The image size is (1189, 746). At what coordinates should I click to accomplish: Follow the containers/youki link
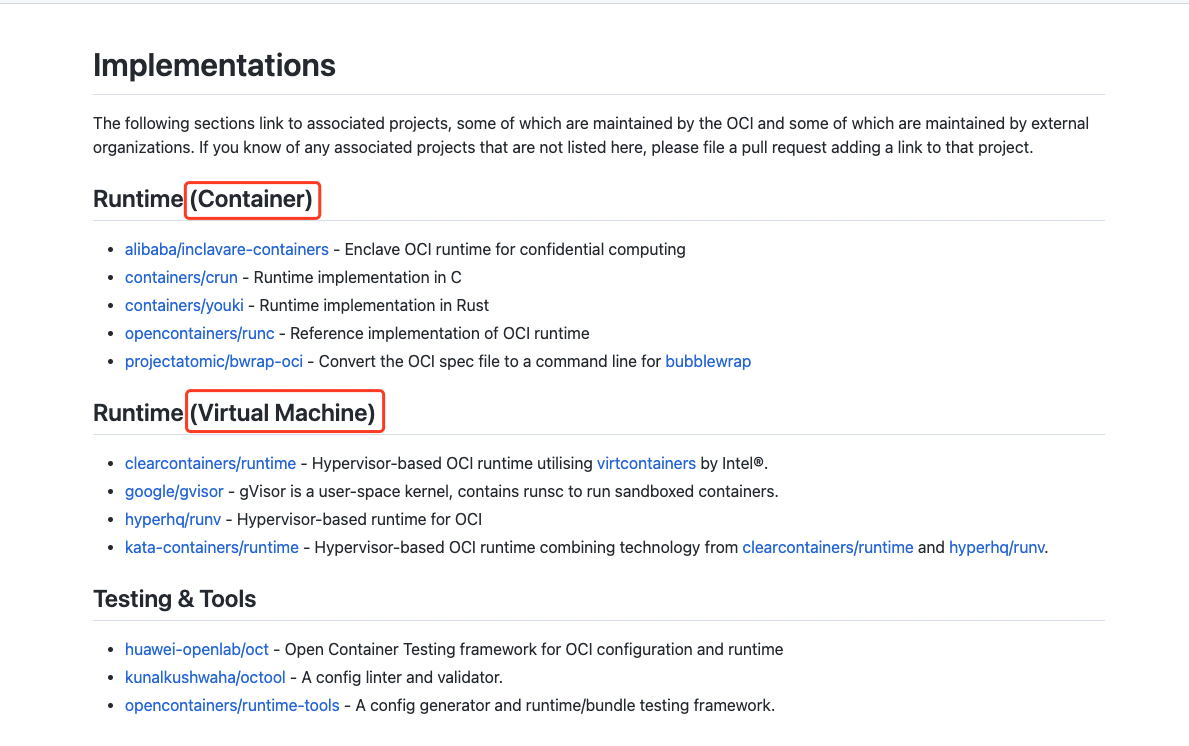coord(184,306)
